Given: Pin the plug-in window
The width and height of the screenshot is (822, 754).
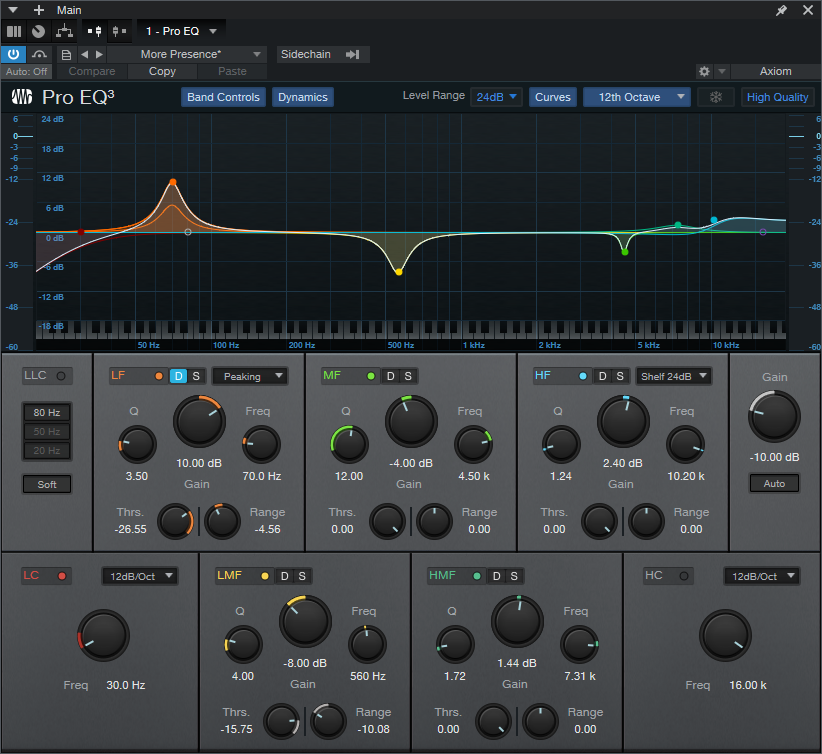Looking at the screenshot, I should tap(782, 10).
